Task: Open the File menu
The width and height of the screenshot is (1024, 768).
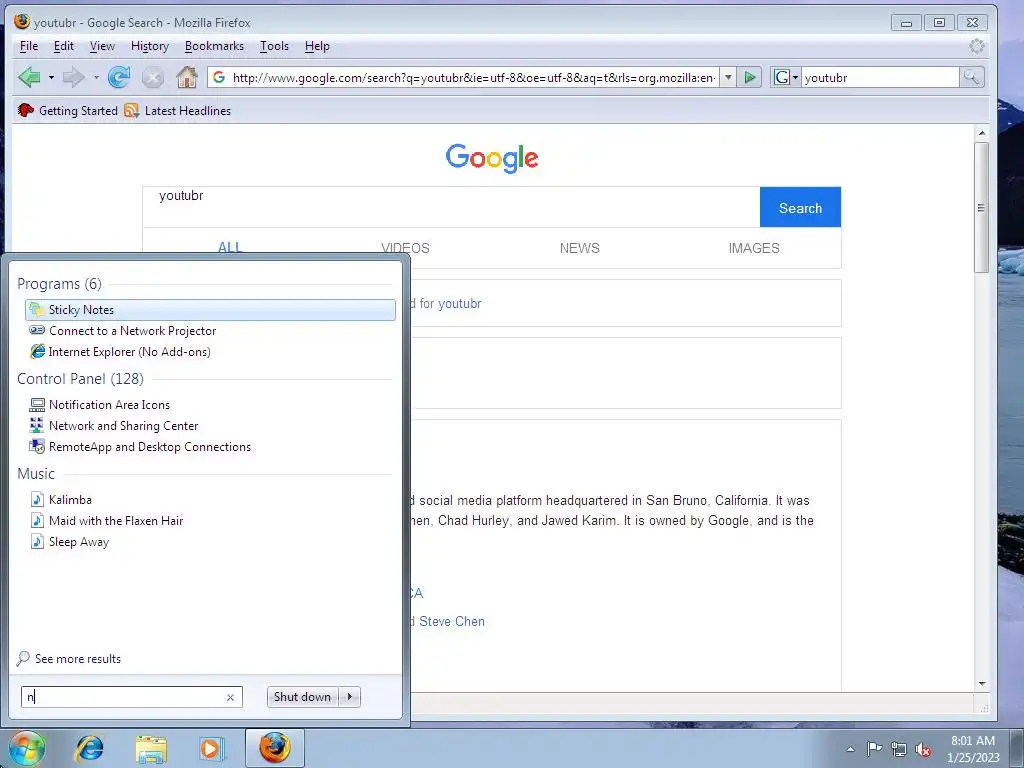Action: [29, 46]
